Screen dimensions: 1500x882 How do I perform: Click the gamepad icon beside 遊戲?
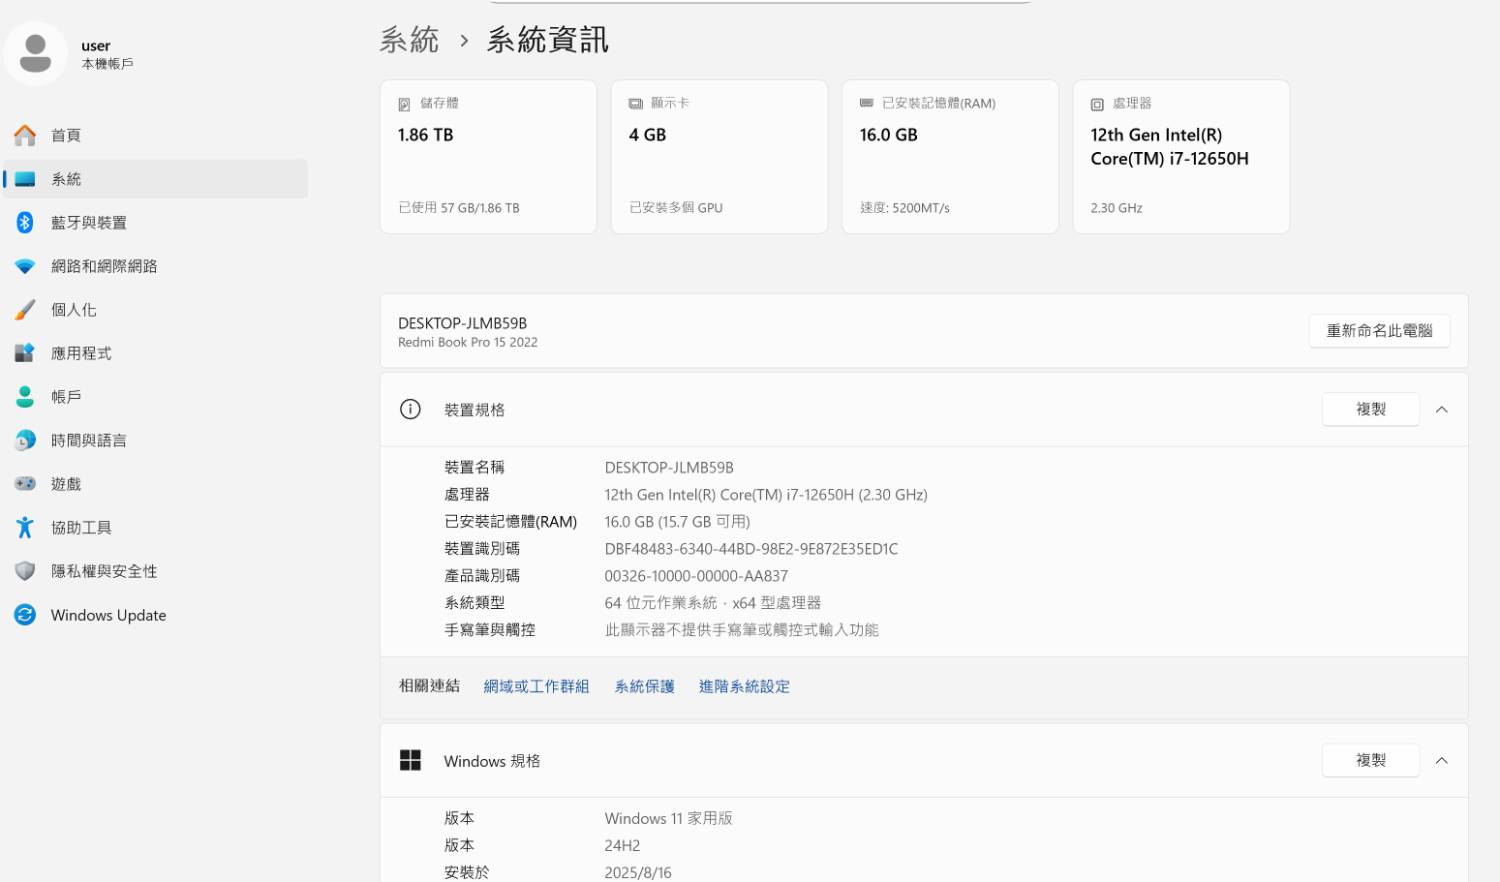[x=25, y=484]
